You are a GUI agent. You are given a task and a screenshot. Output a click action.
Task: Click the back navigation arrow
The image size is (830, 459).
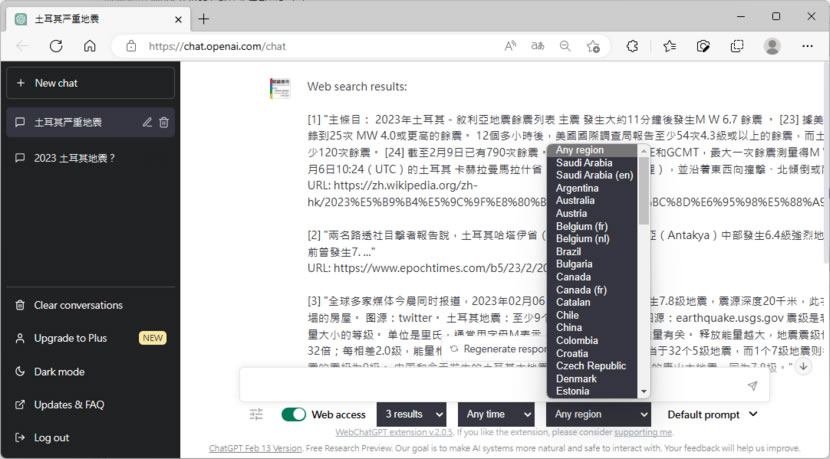pos(22,46)
